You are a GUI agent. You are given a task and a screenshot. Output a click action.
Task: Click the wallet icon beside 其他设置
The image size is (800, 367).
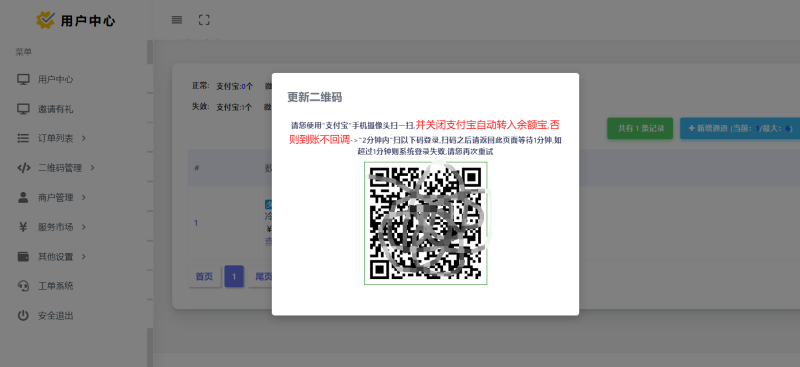pyautogui.click(x=23, y=256)
